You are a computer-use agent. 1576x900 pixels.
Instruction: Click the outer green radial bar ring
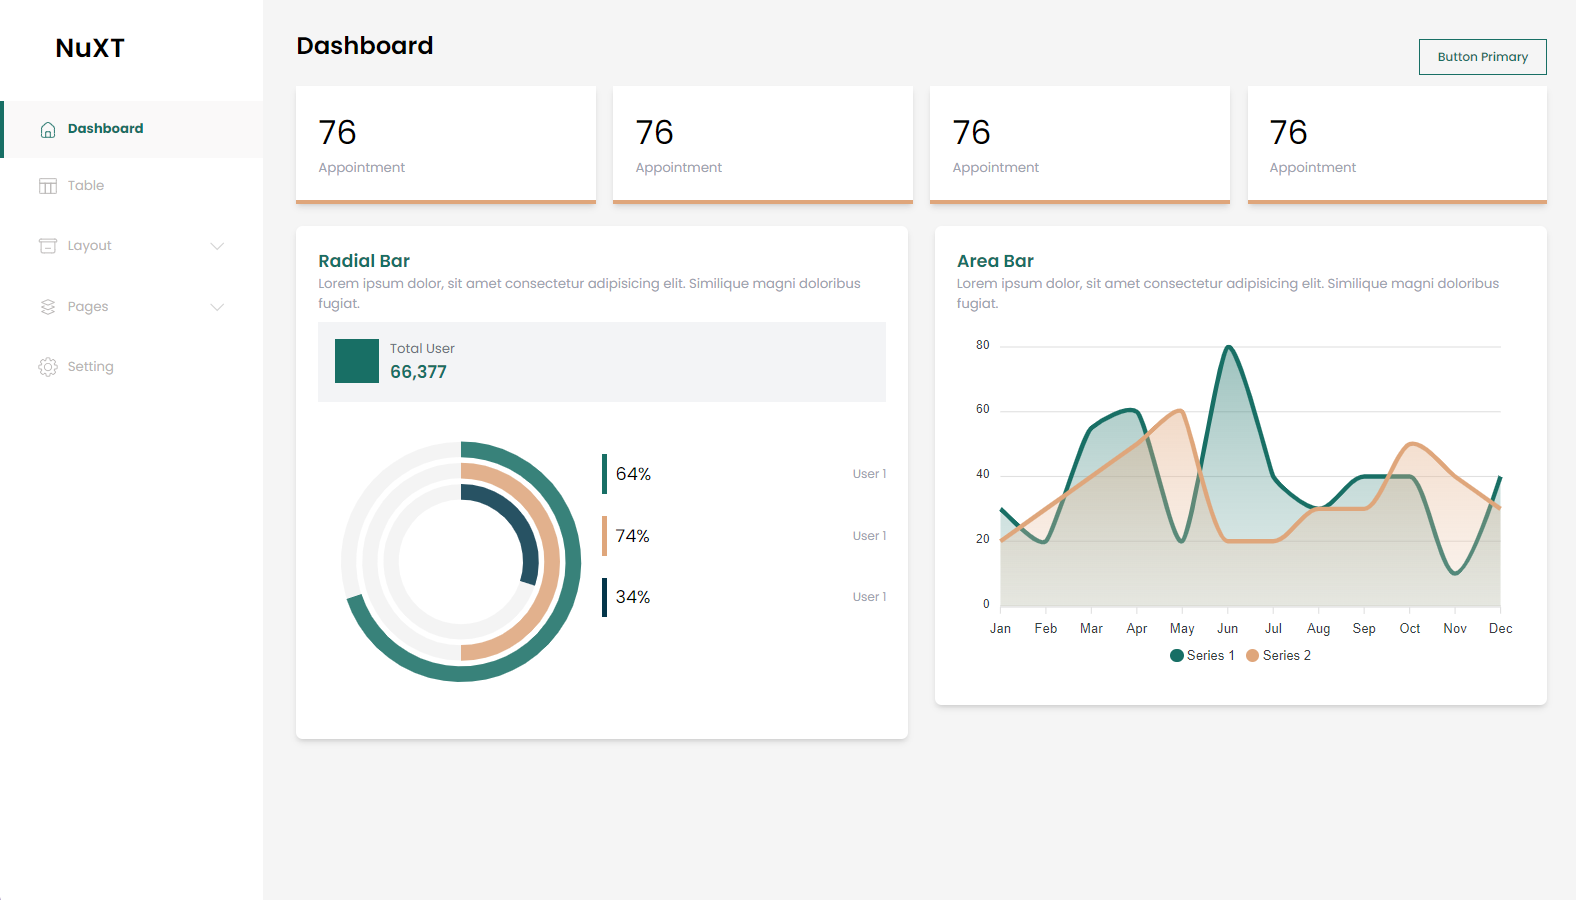570,560
